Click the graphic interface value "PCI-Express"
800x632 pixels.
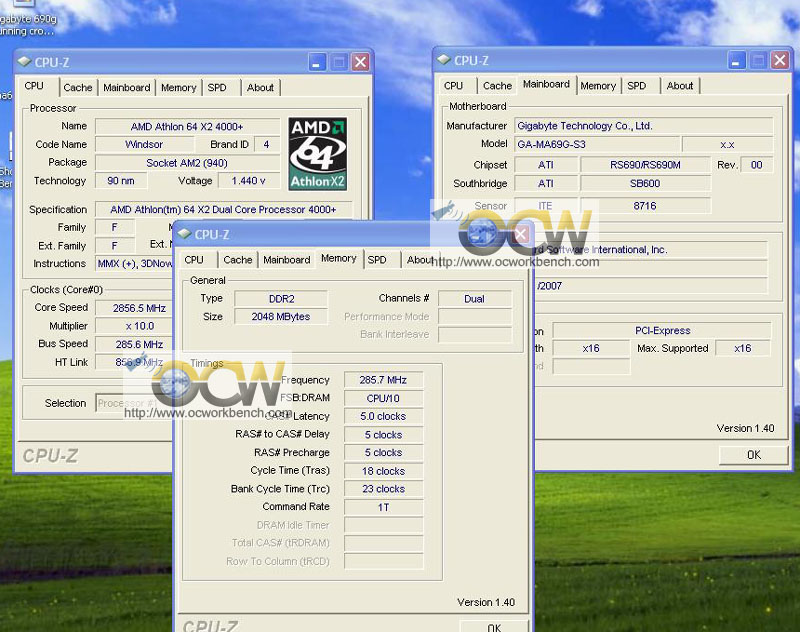point(662,331)
